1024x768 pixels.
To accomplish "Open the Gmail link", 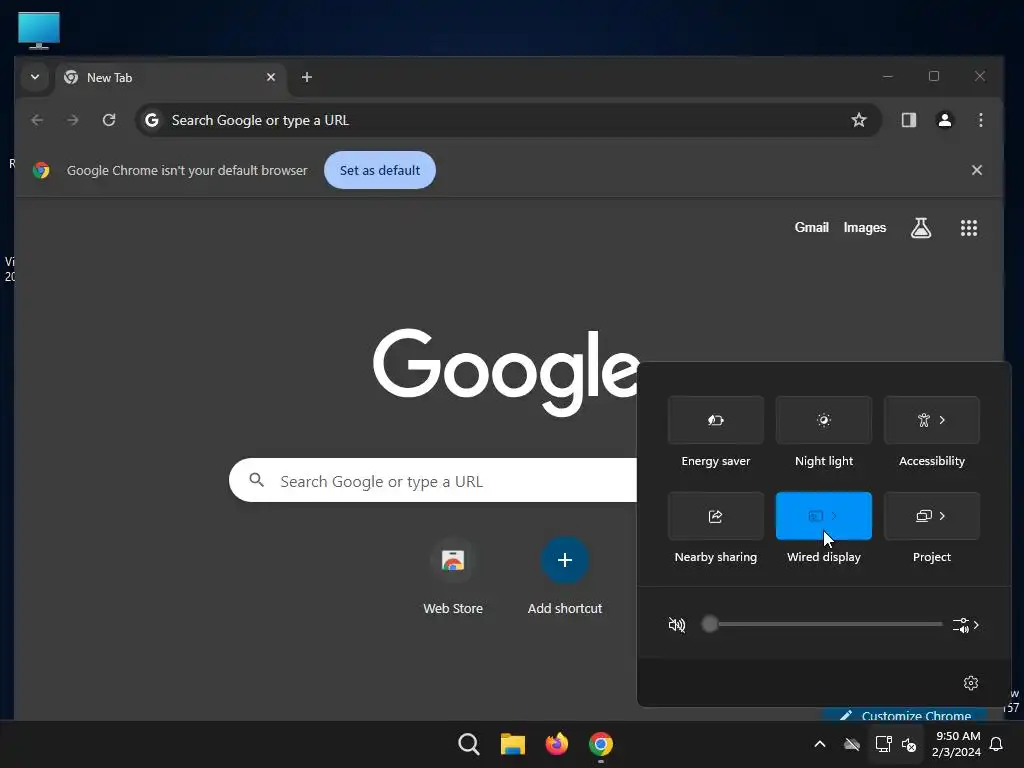I will [812, 227].
